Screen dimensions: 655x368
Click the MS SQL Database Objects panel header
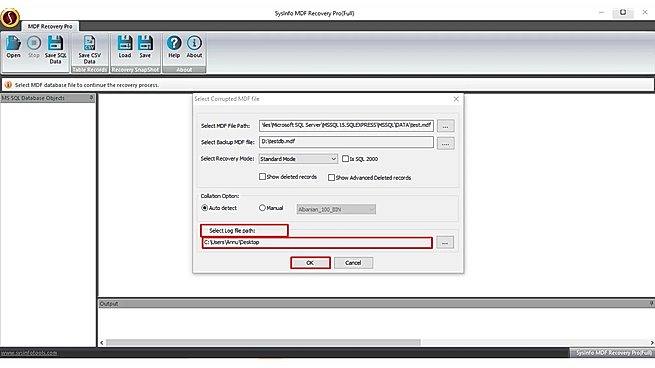48,98
